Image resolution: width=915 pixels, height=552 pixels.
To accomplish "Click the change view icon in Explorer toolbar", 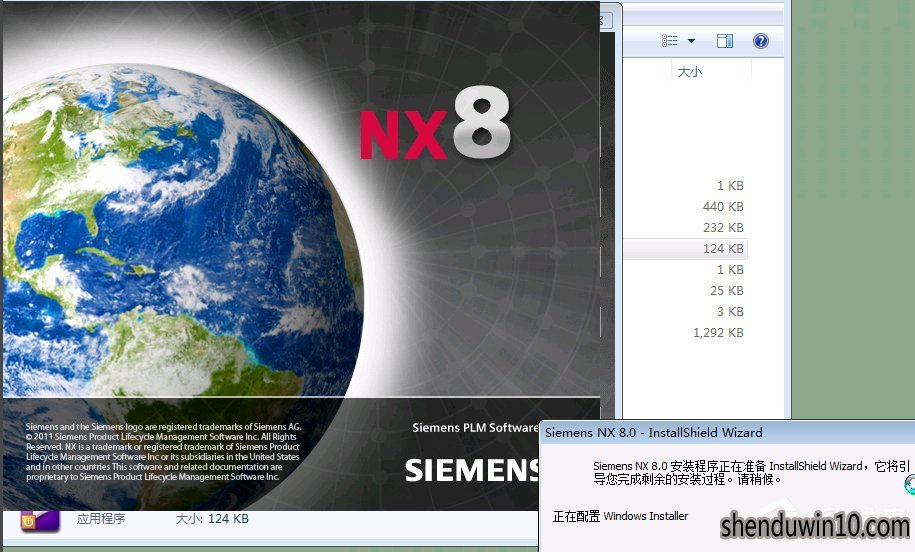I will pyautogui.click(x=670, y=41).
